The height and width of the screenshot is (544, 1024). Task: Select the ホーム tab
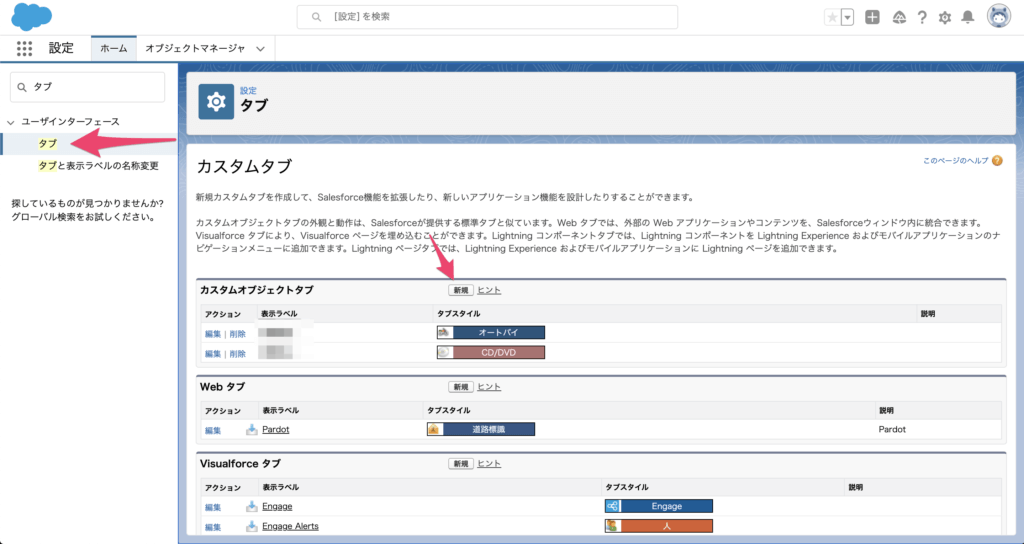(114, 48)
